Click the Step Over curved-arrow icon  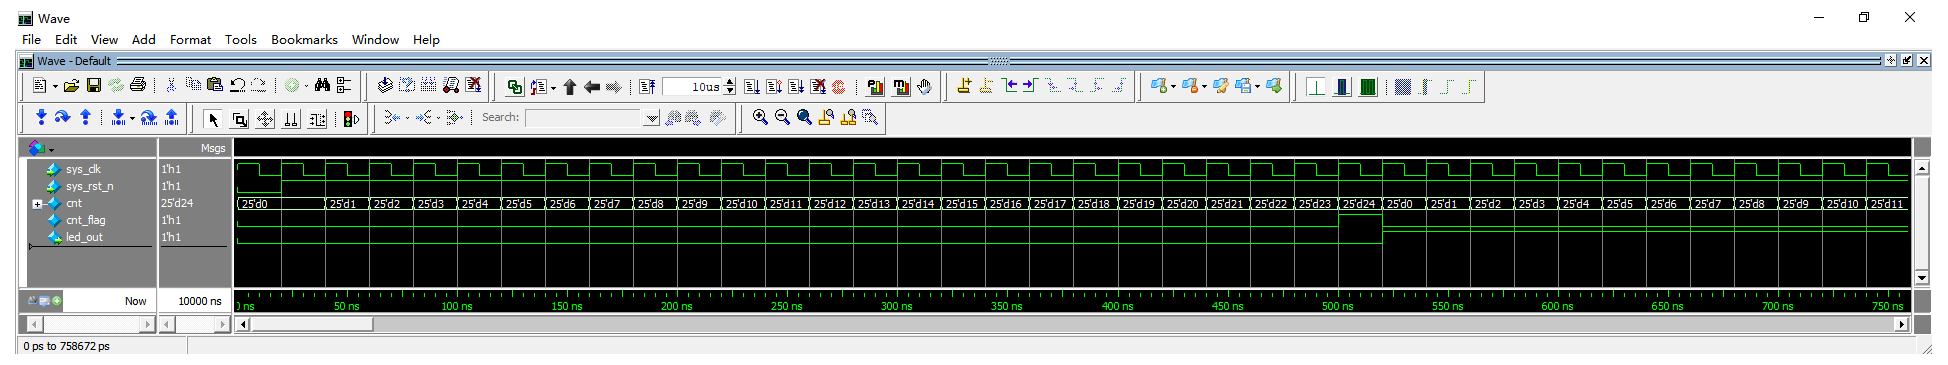pyautogui.click(x=63, y=118)
